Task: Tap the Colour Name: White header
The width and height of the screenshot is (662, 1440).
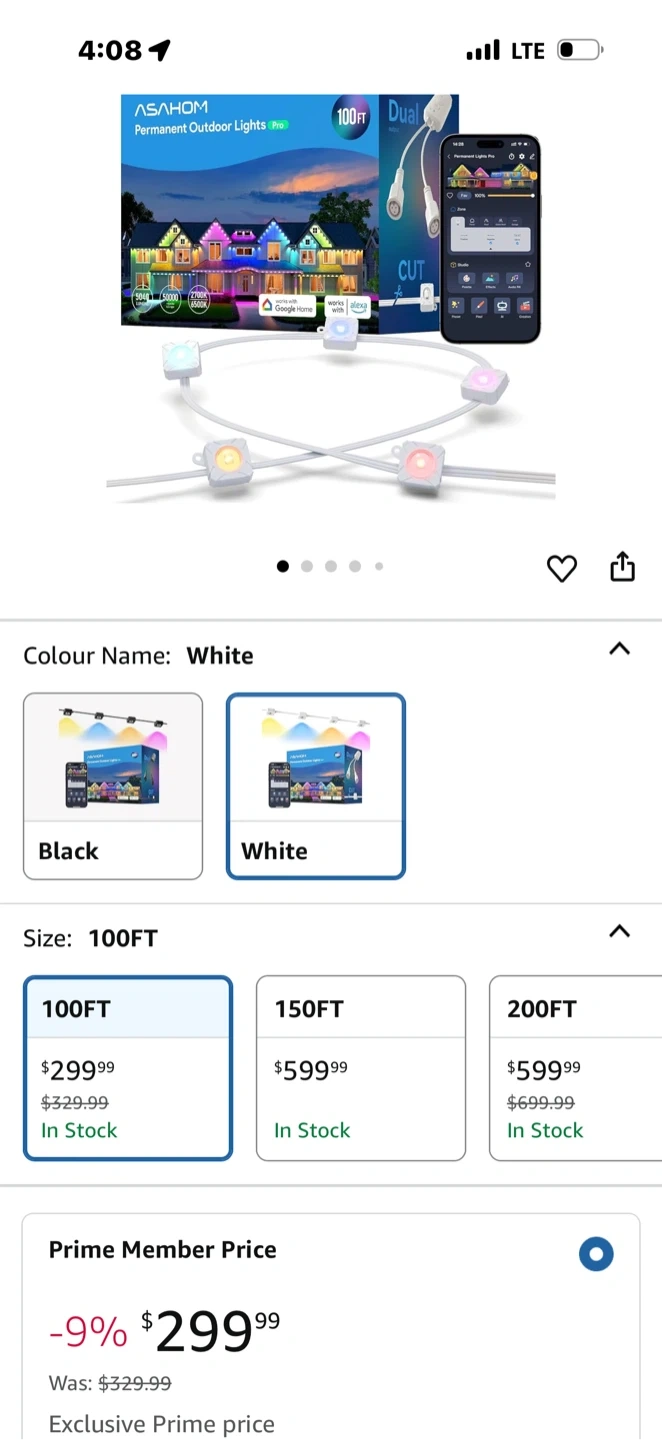Action: coord(138,656)
